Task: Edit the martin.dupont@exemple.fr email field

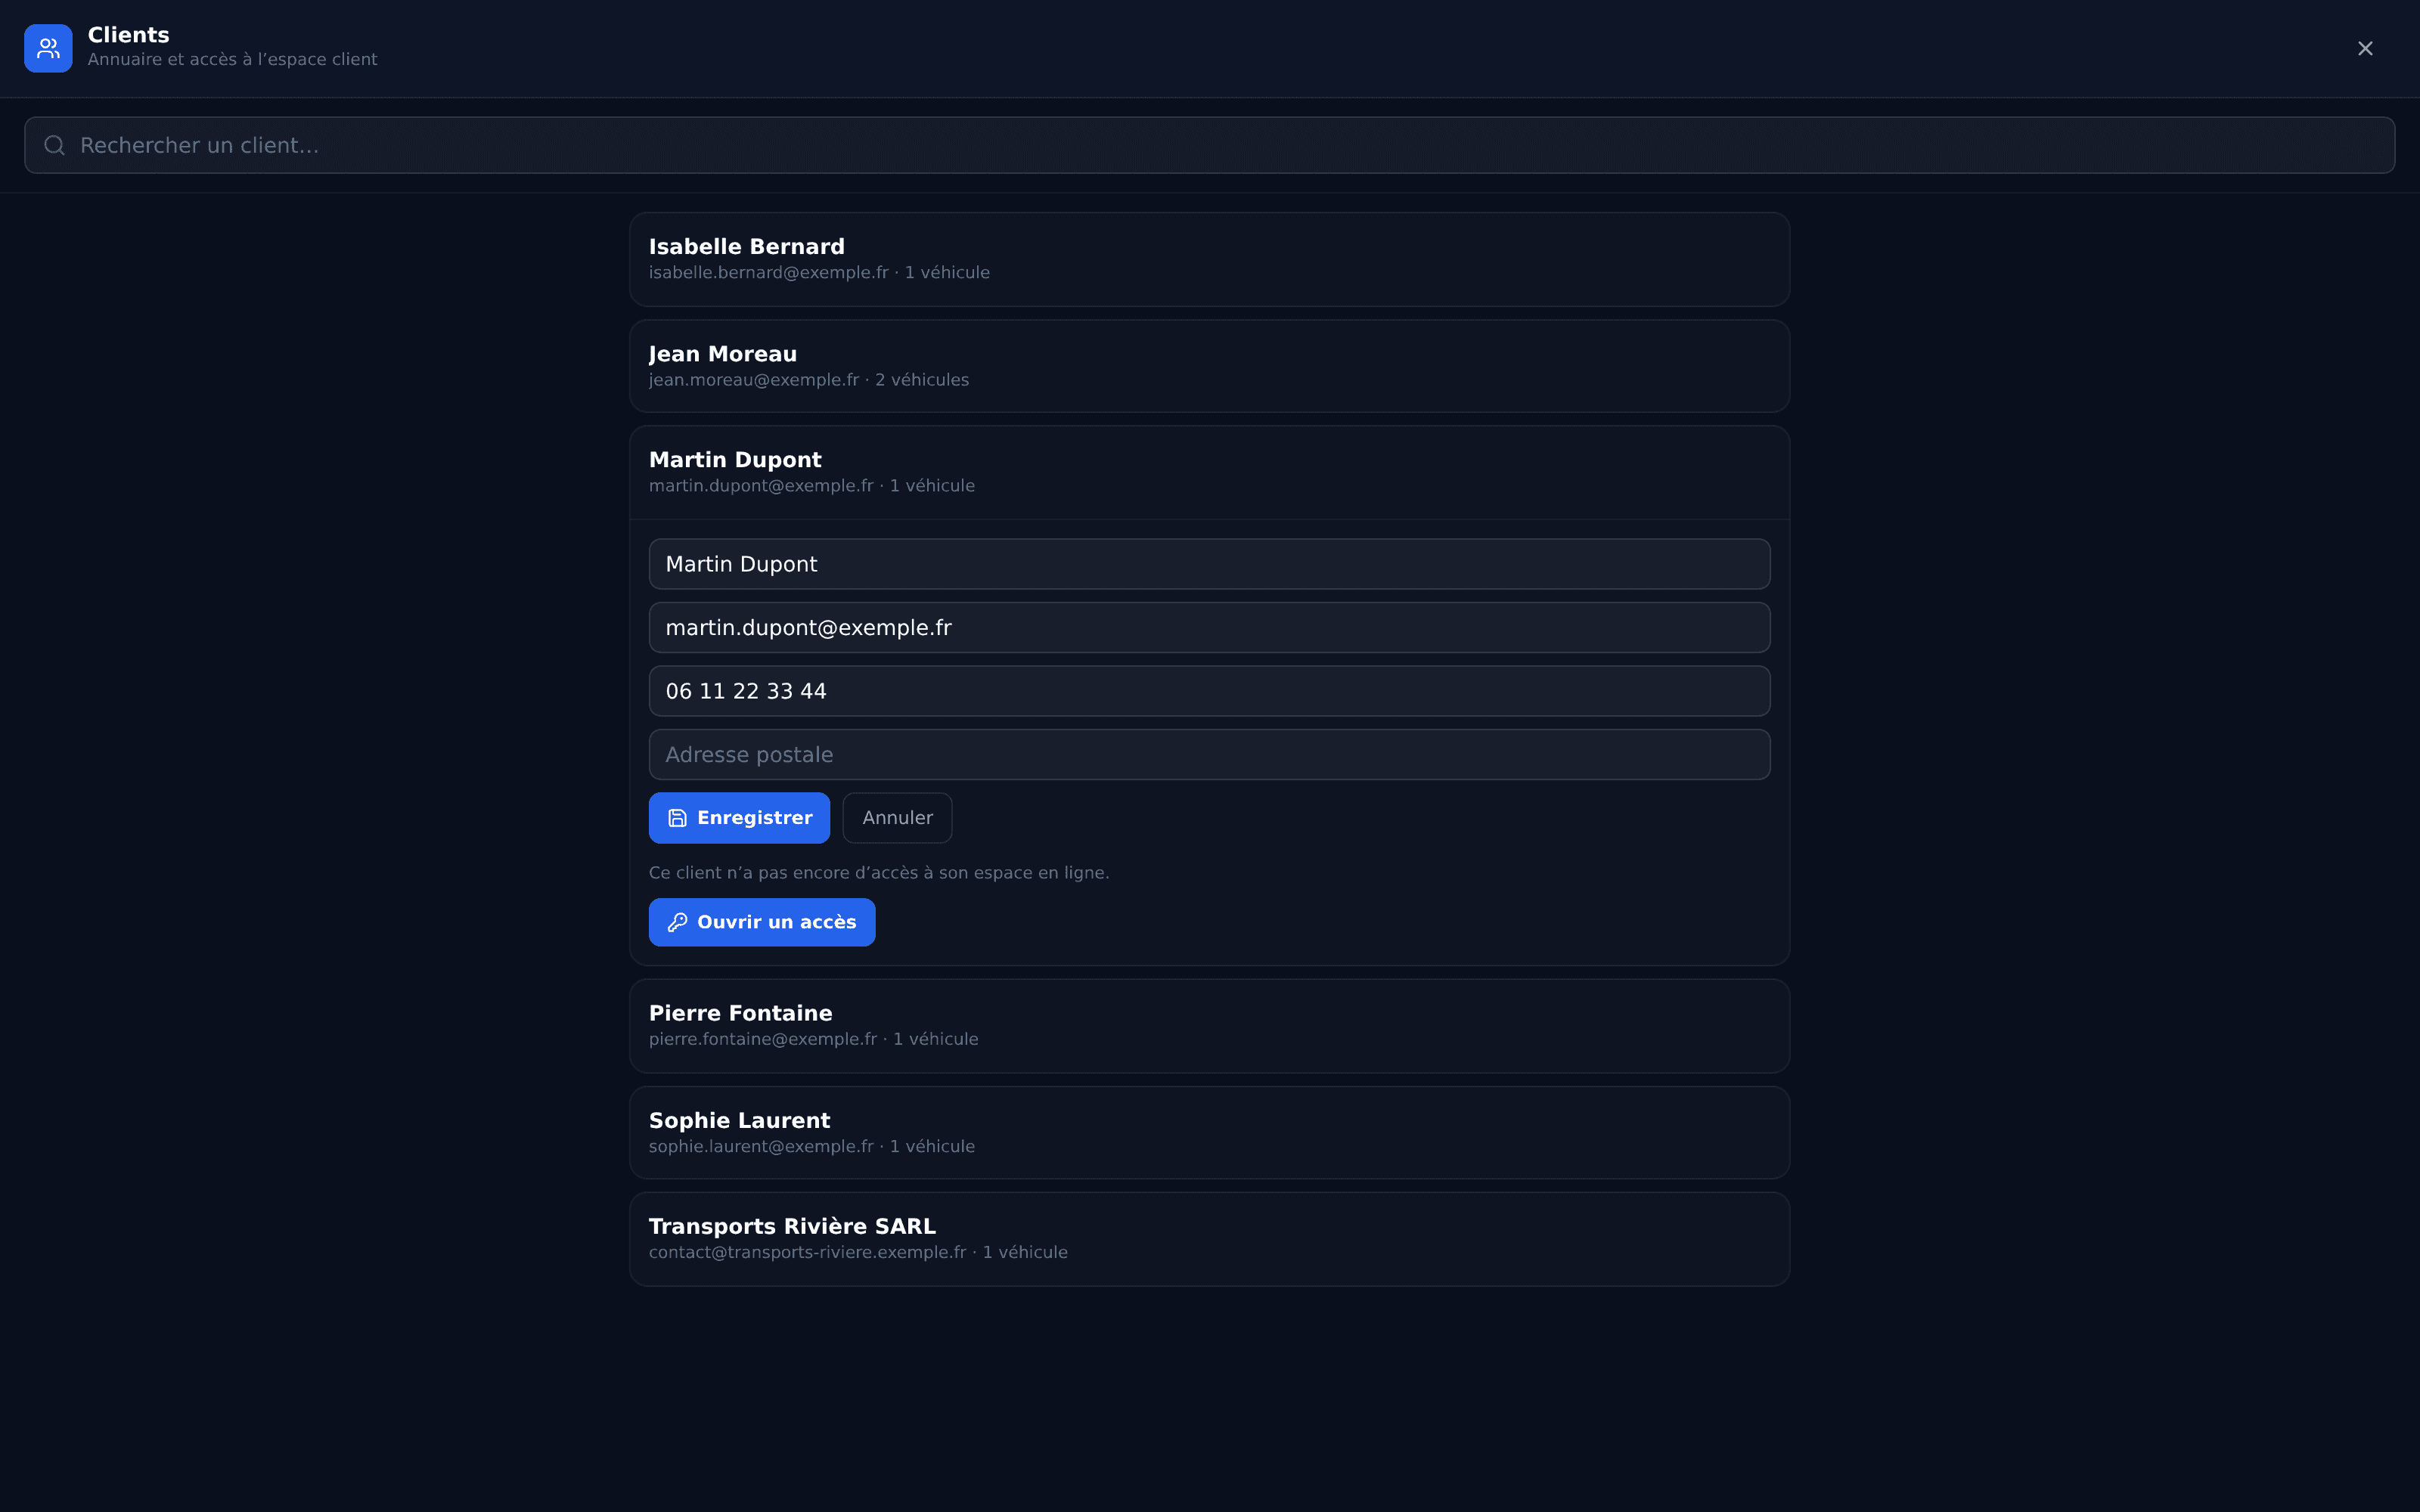Action: [x=1209, y=628]
